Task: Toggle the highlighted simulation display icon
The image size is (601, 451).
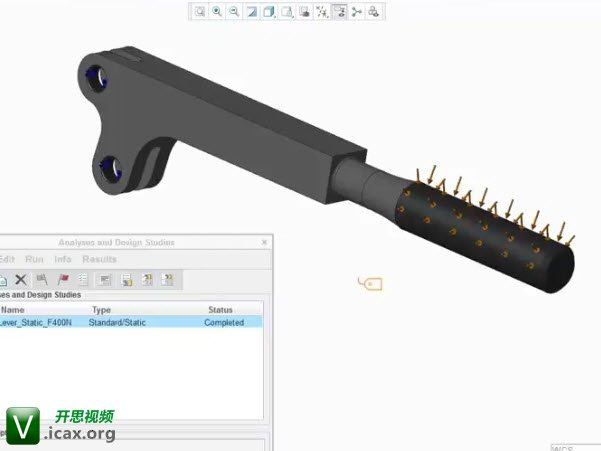Action: 339,11
